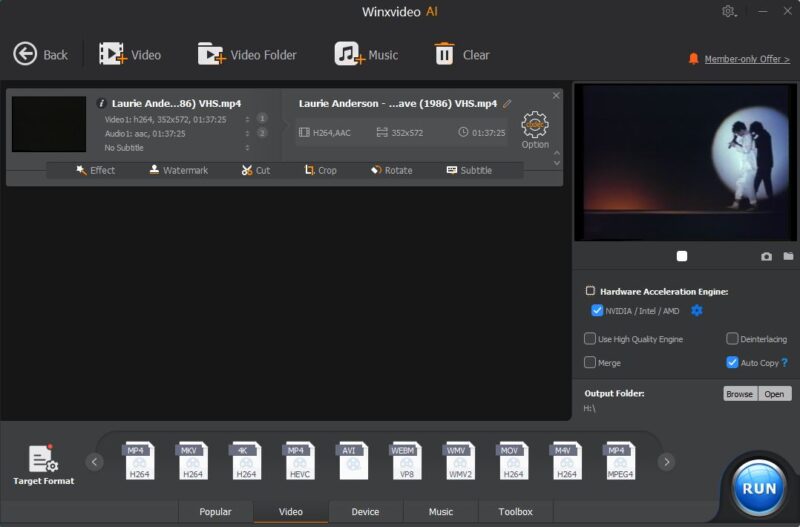This screenshot has width=800, height=527.
Task: Enable Deinterlacing checkbox
Action: (732, 339)
